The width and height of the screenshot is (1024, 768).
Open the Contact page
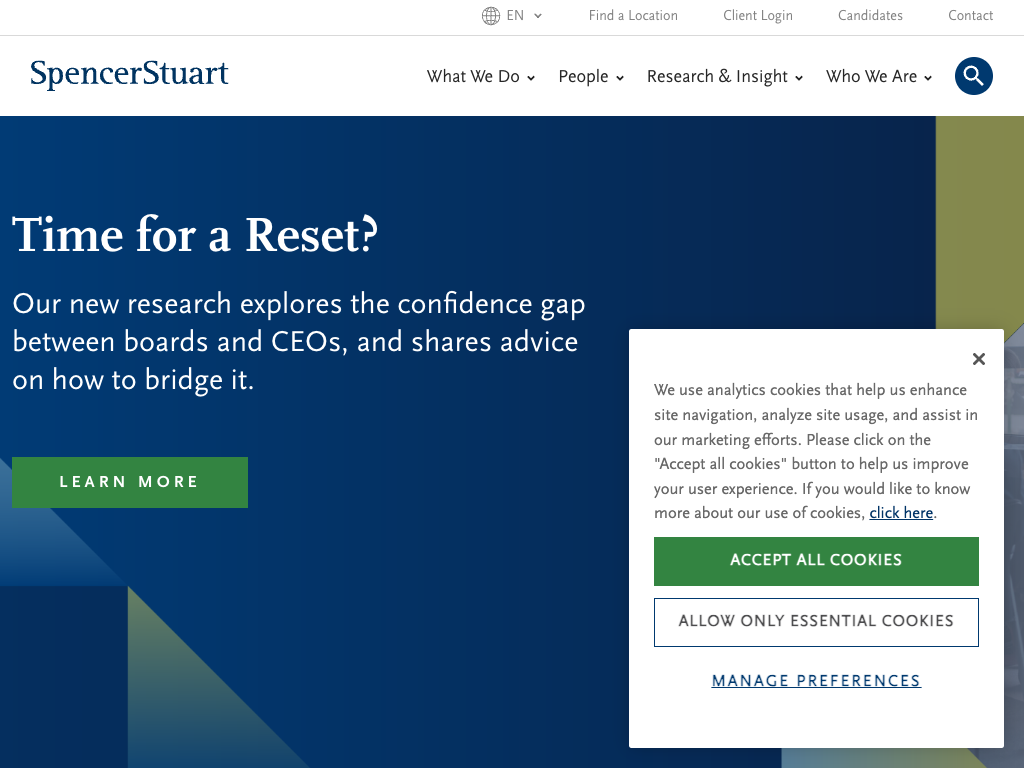970,16
